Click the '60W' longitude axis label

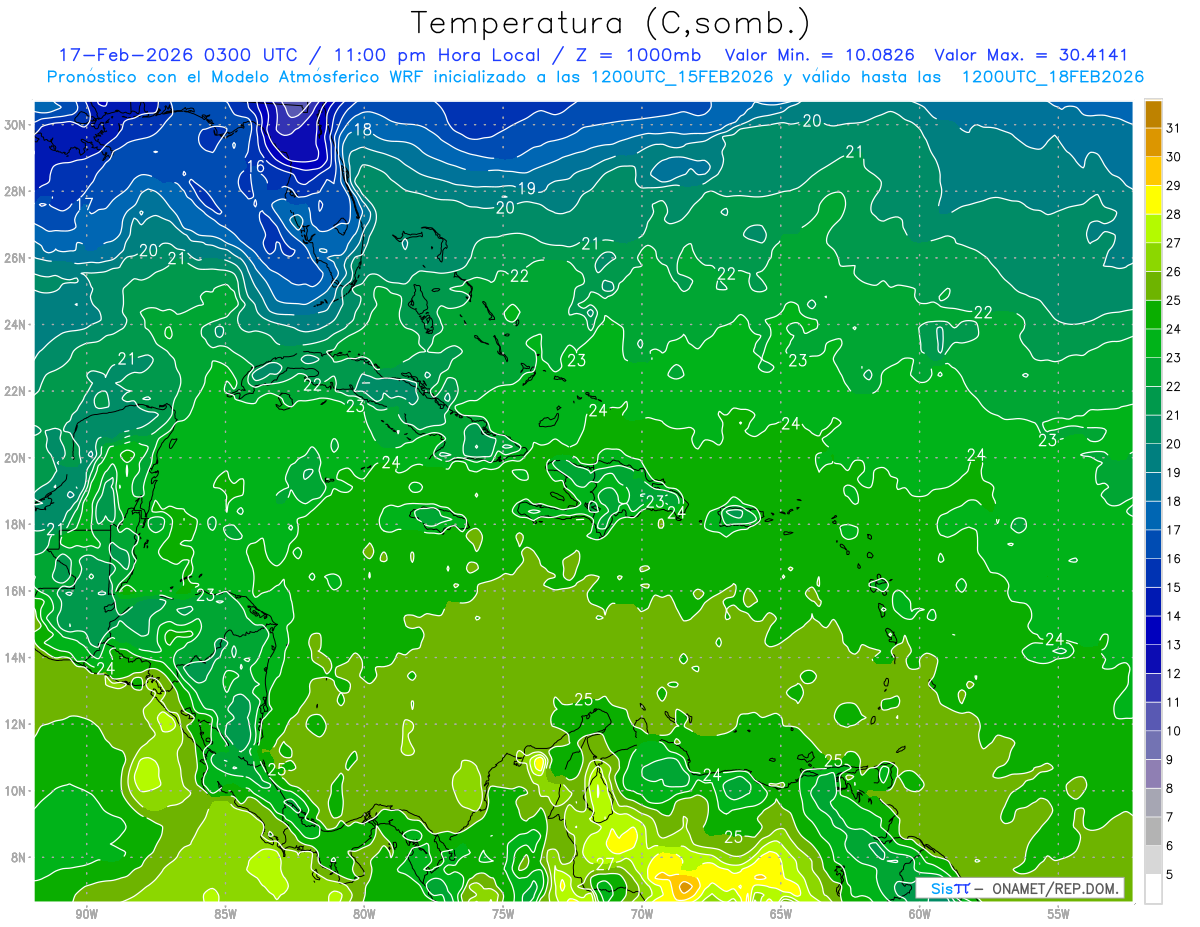point(920,914)
